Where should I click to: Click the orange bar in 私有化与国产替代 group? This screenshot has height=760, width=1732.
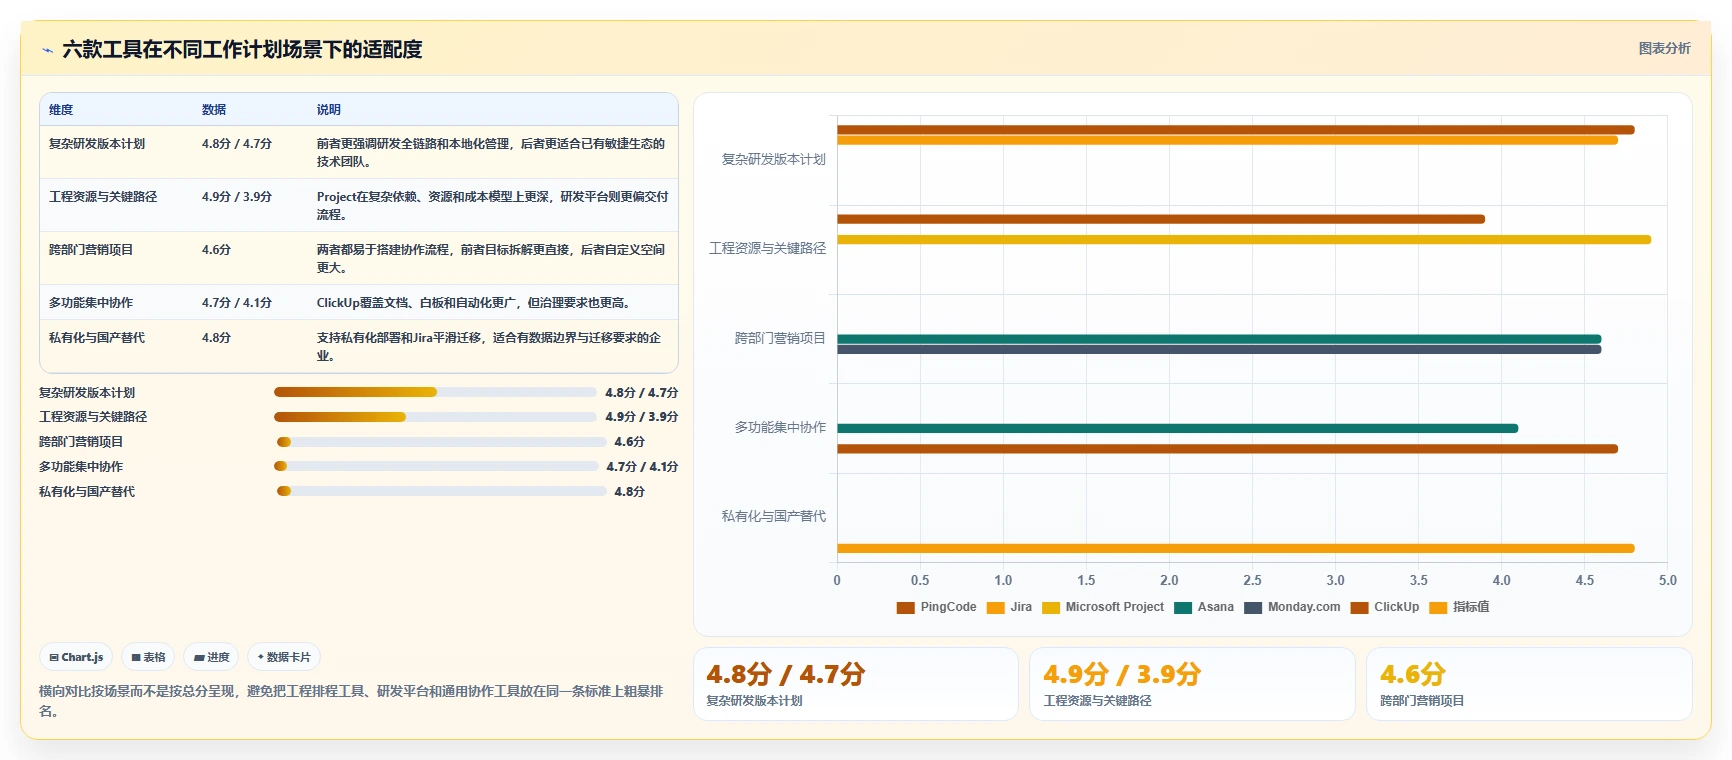click(1235, 548)
